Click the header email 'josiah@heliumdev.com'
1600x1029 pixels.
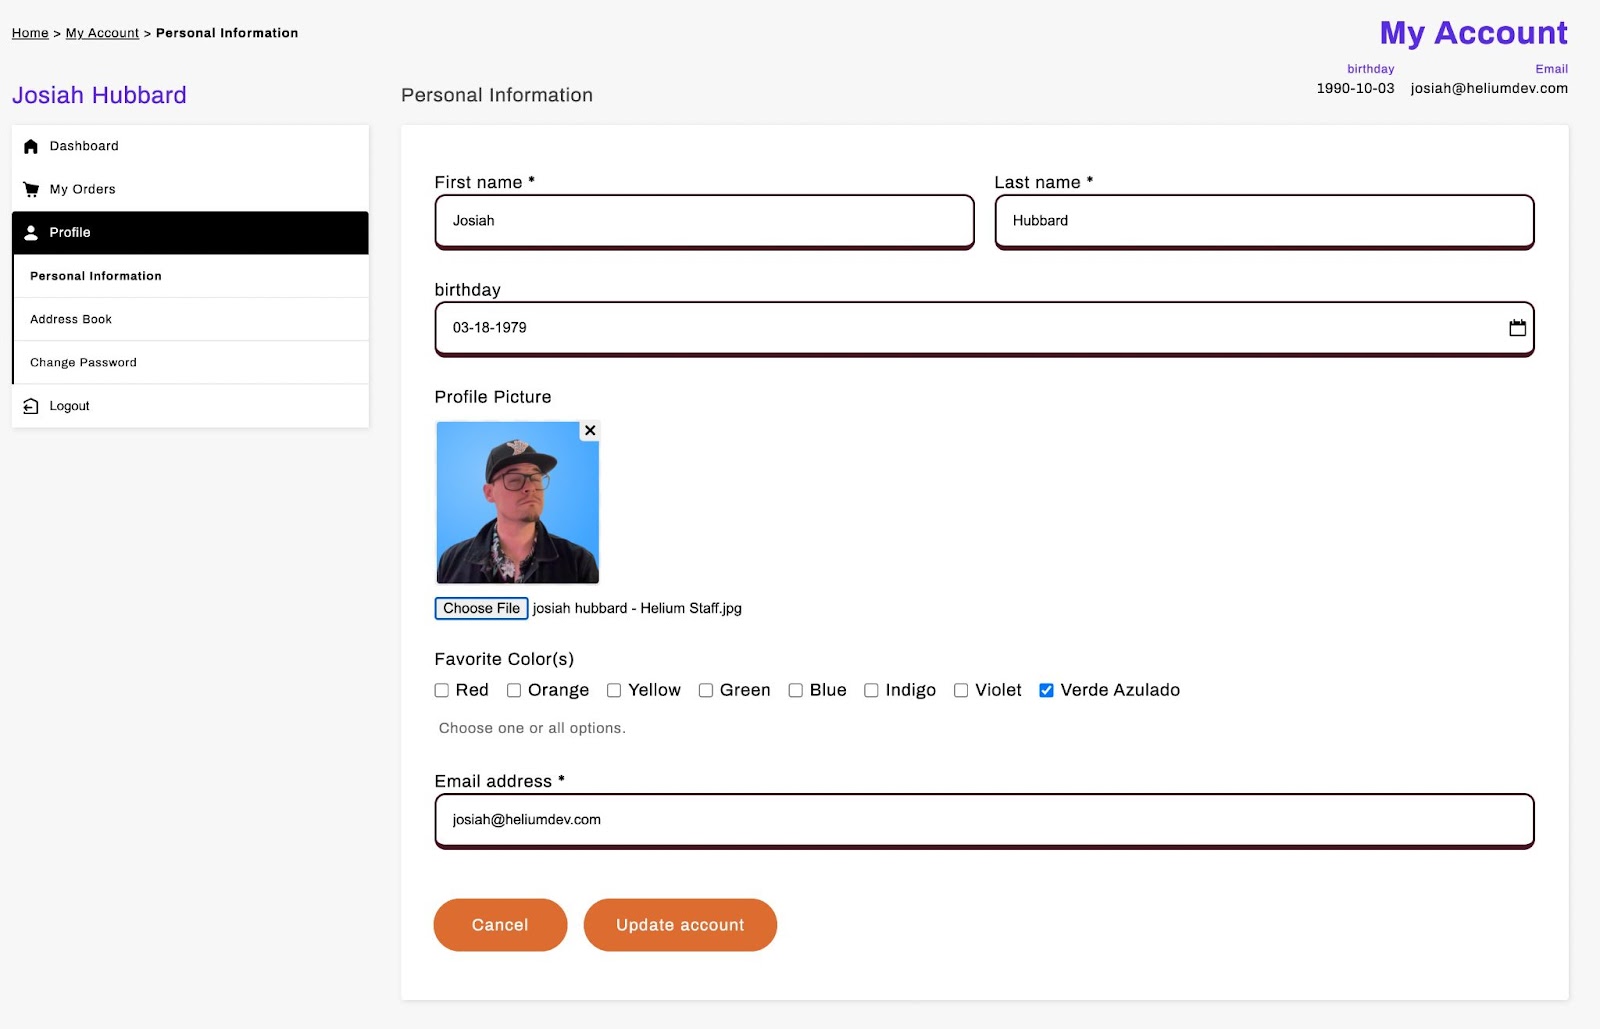[x=1489, y=88]
